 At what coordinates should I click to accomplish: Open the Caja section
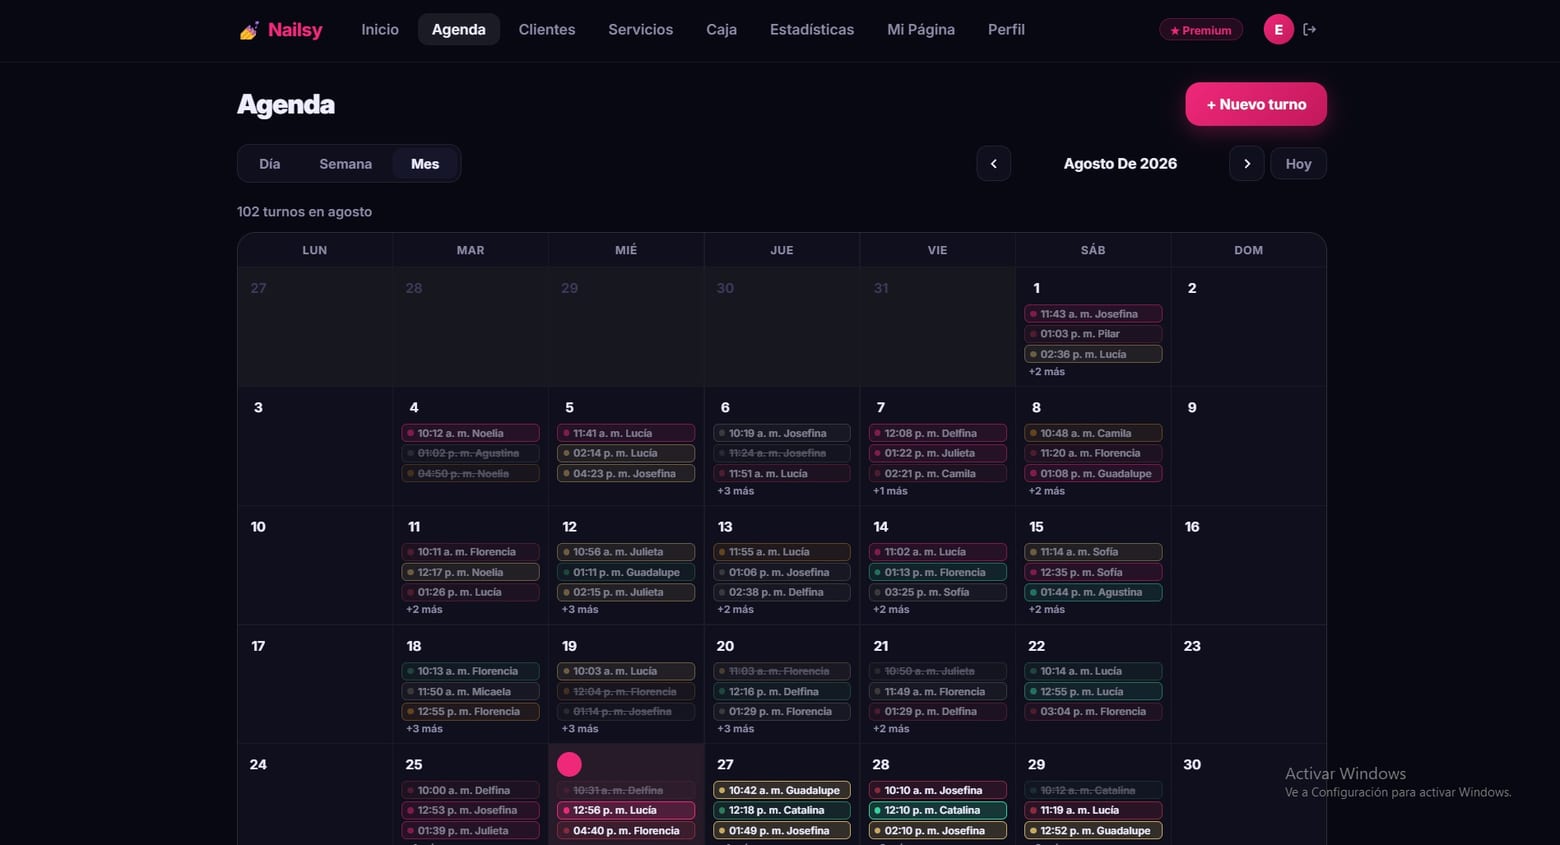(x=721, y=30)
